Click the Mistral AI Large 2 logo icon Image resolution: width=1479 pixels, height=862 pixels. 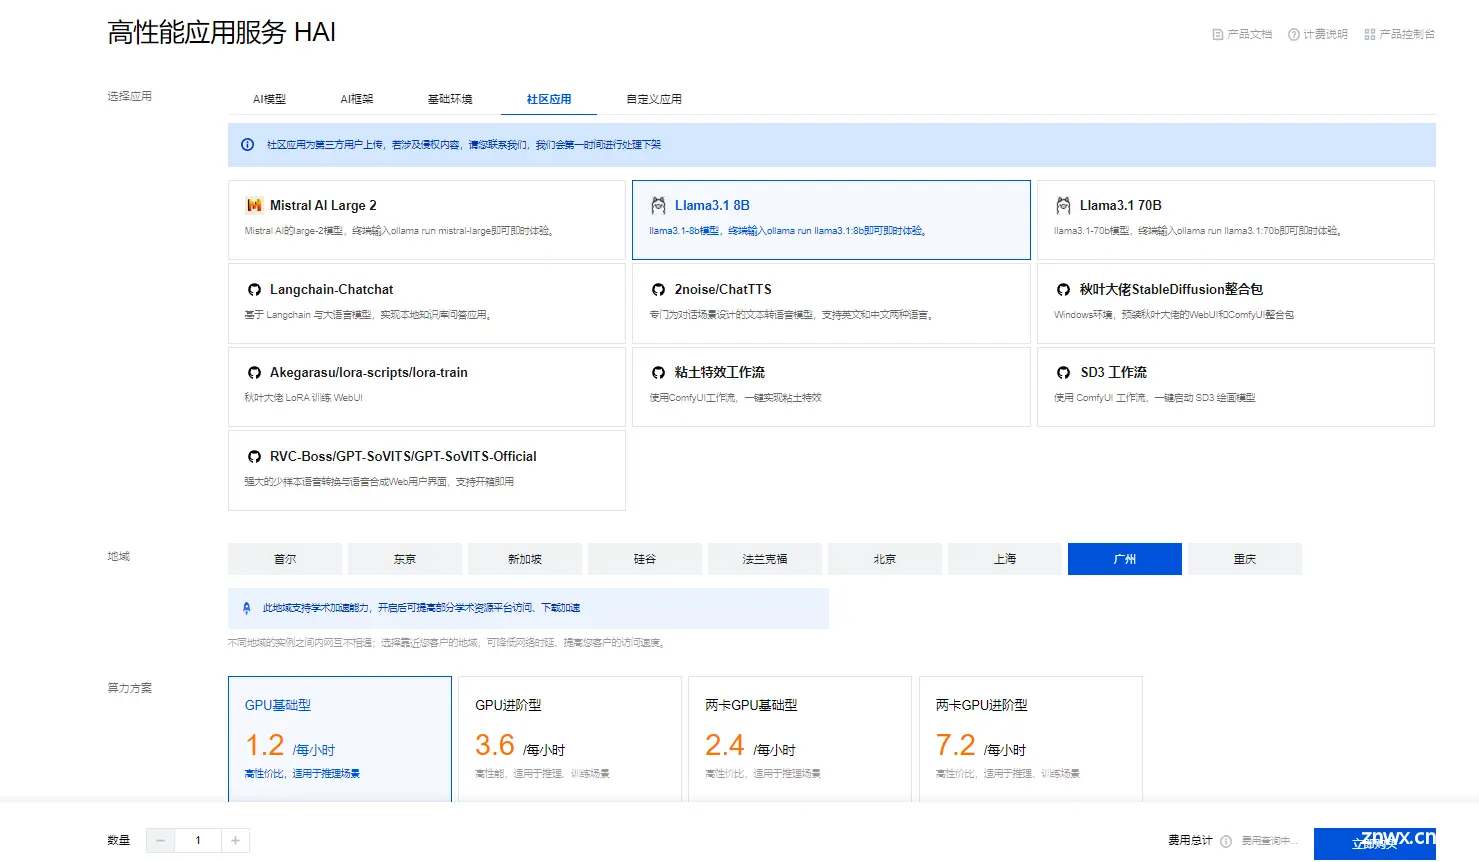(254, 205)
